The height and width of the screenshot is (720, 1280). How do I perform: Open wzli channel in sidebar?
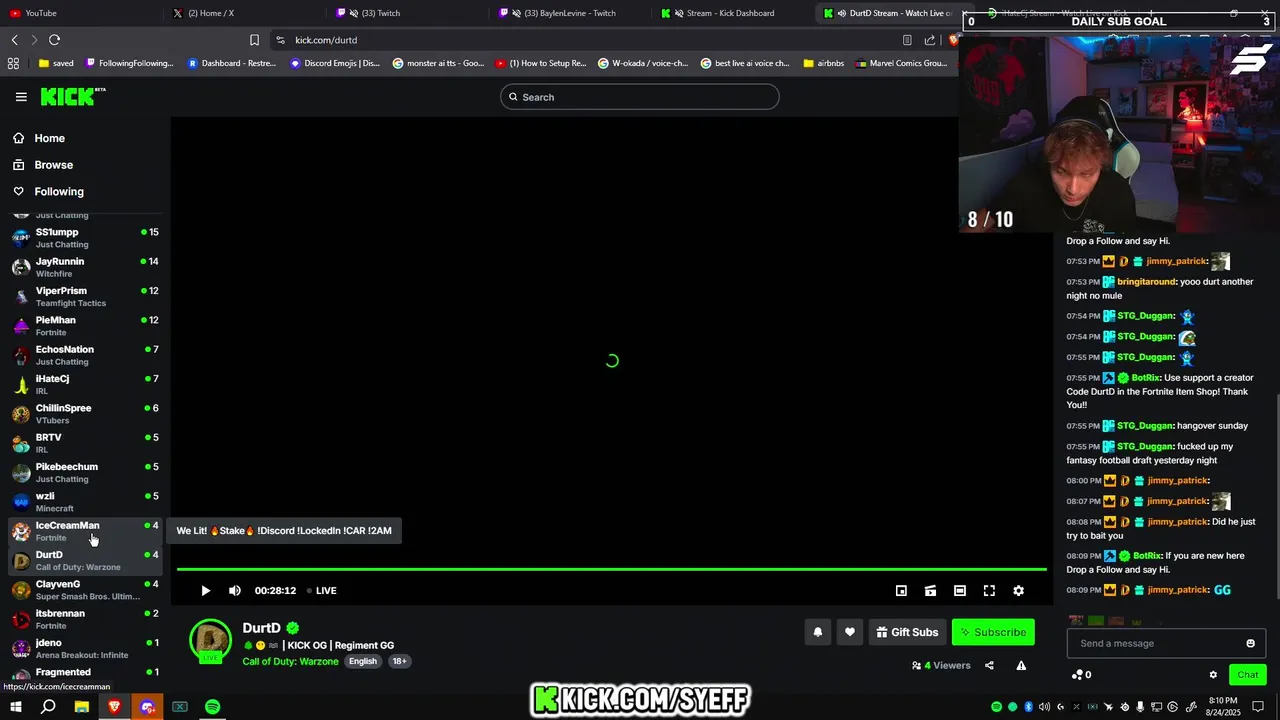(x=85, y=502)
